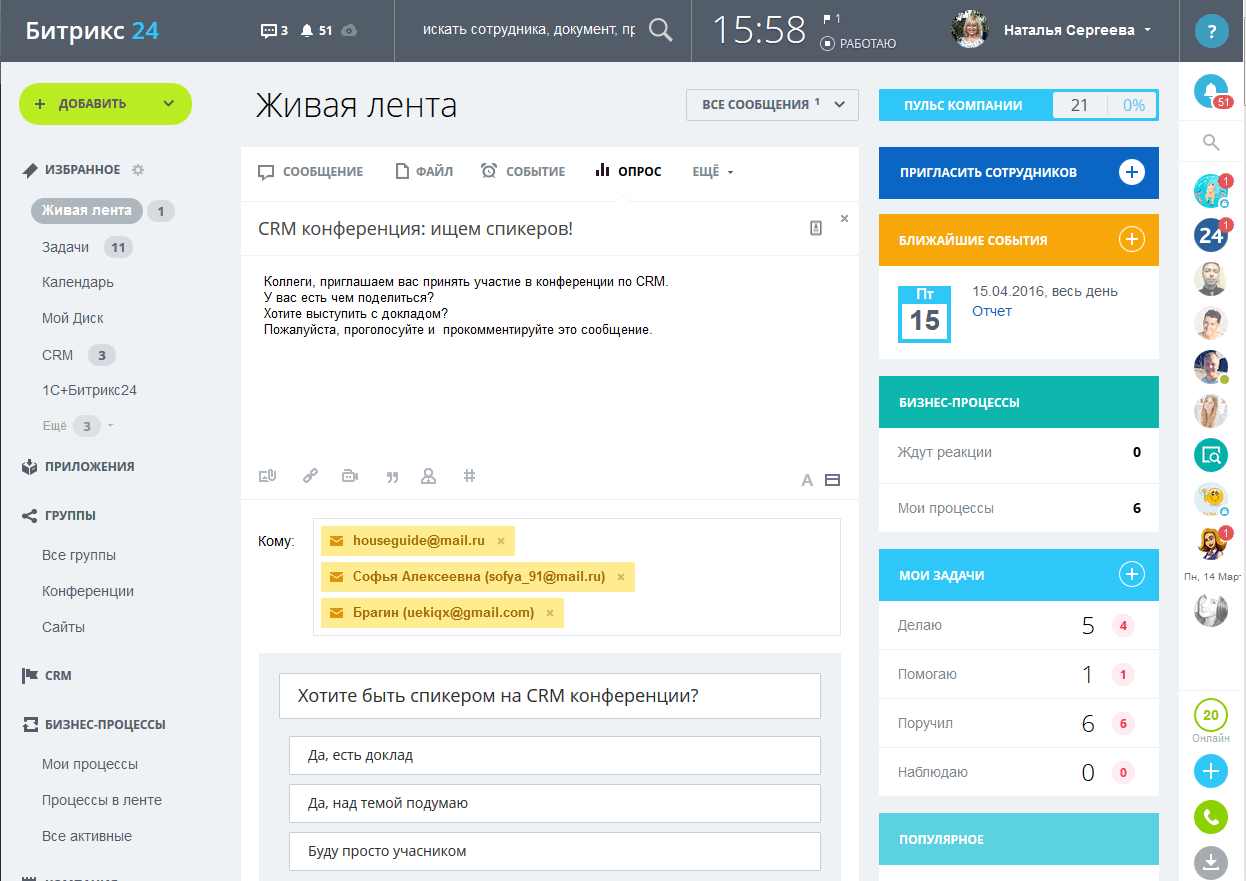Switch to the Событие tab
This screenshot has width=1246, height=881.
(x=523, y=172)
